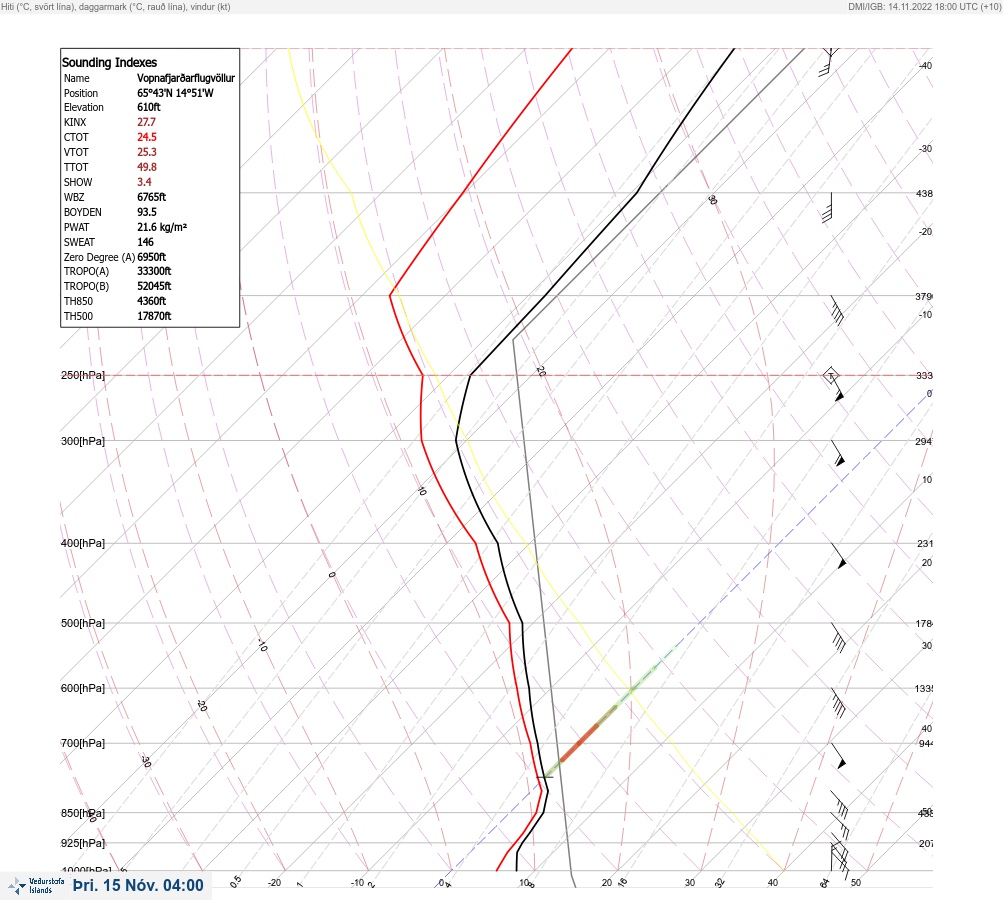This screenshot has width=1003, height=900.
Task: Click the CTOT value '24.5'
Action: tap(146, 137)
